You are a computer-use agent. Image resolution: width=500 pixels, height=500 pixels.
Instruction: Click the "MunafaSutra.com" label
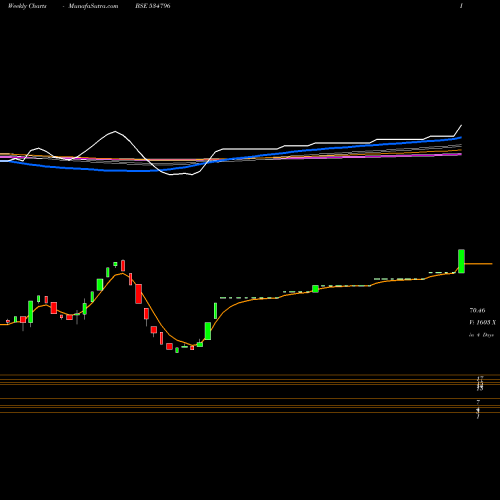93,6
